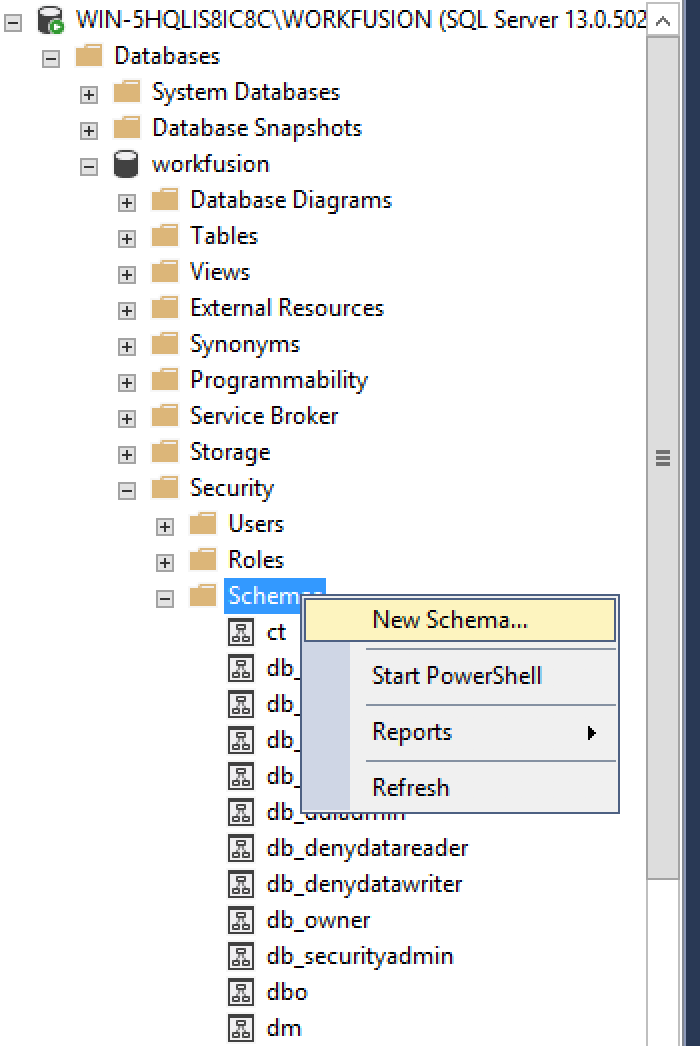The width and height of the screenshot is (700, 1046).
Task: Expand the Service Broker node
Action: point(127,419)
